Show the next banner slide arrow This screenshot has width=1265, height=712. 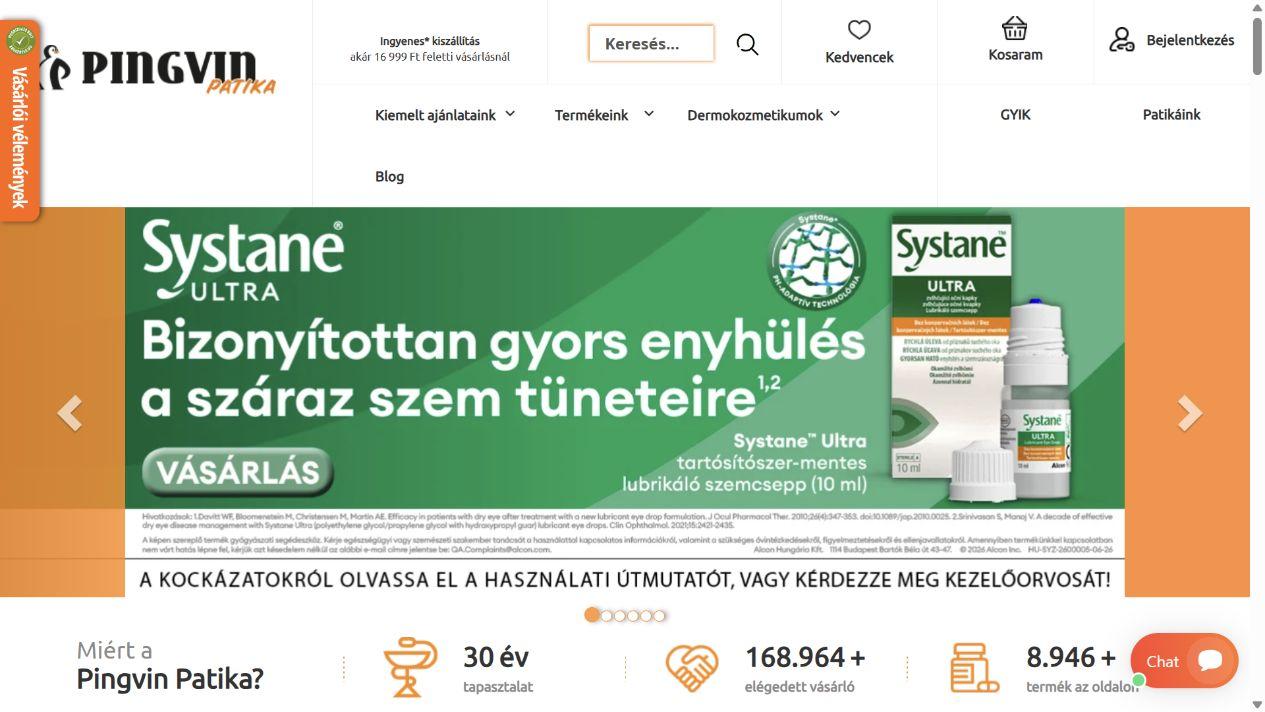pos(1190,413)
